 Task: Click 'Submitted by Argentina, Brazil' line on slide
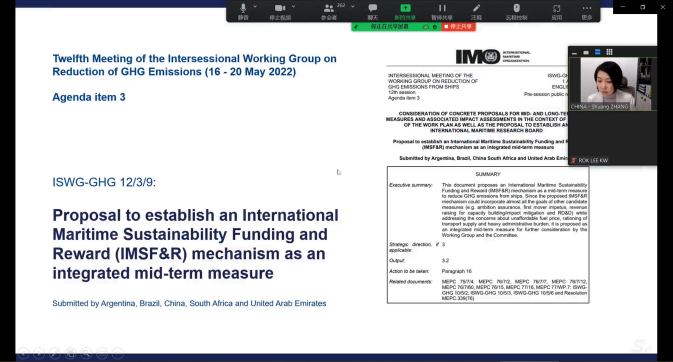click(189, 303)
